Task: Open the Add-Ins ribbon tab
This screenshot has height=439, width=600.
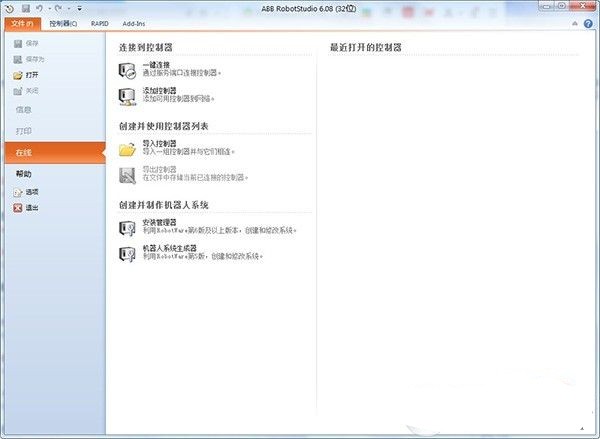Action: pos(134,24)
